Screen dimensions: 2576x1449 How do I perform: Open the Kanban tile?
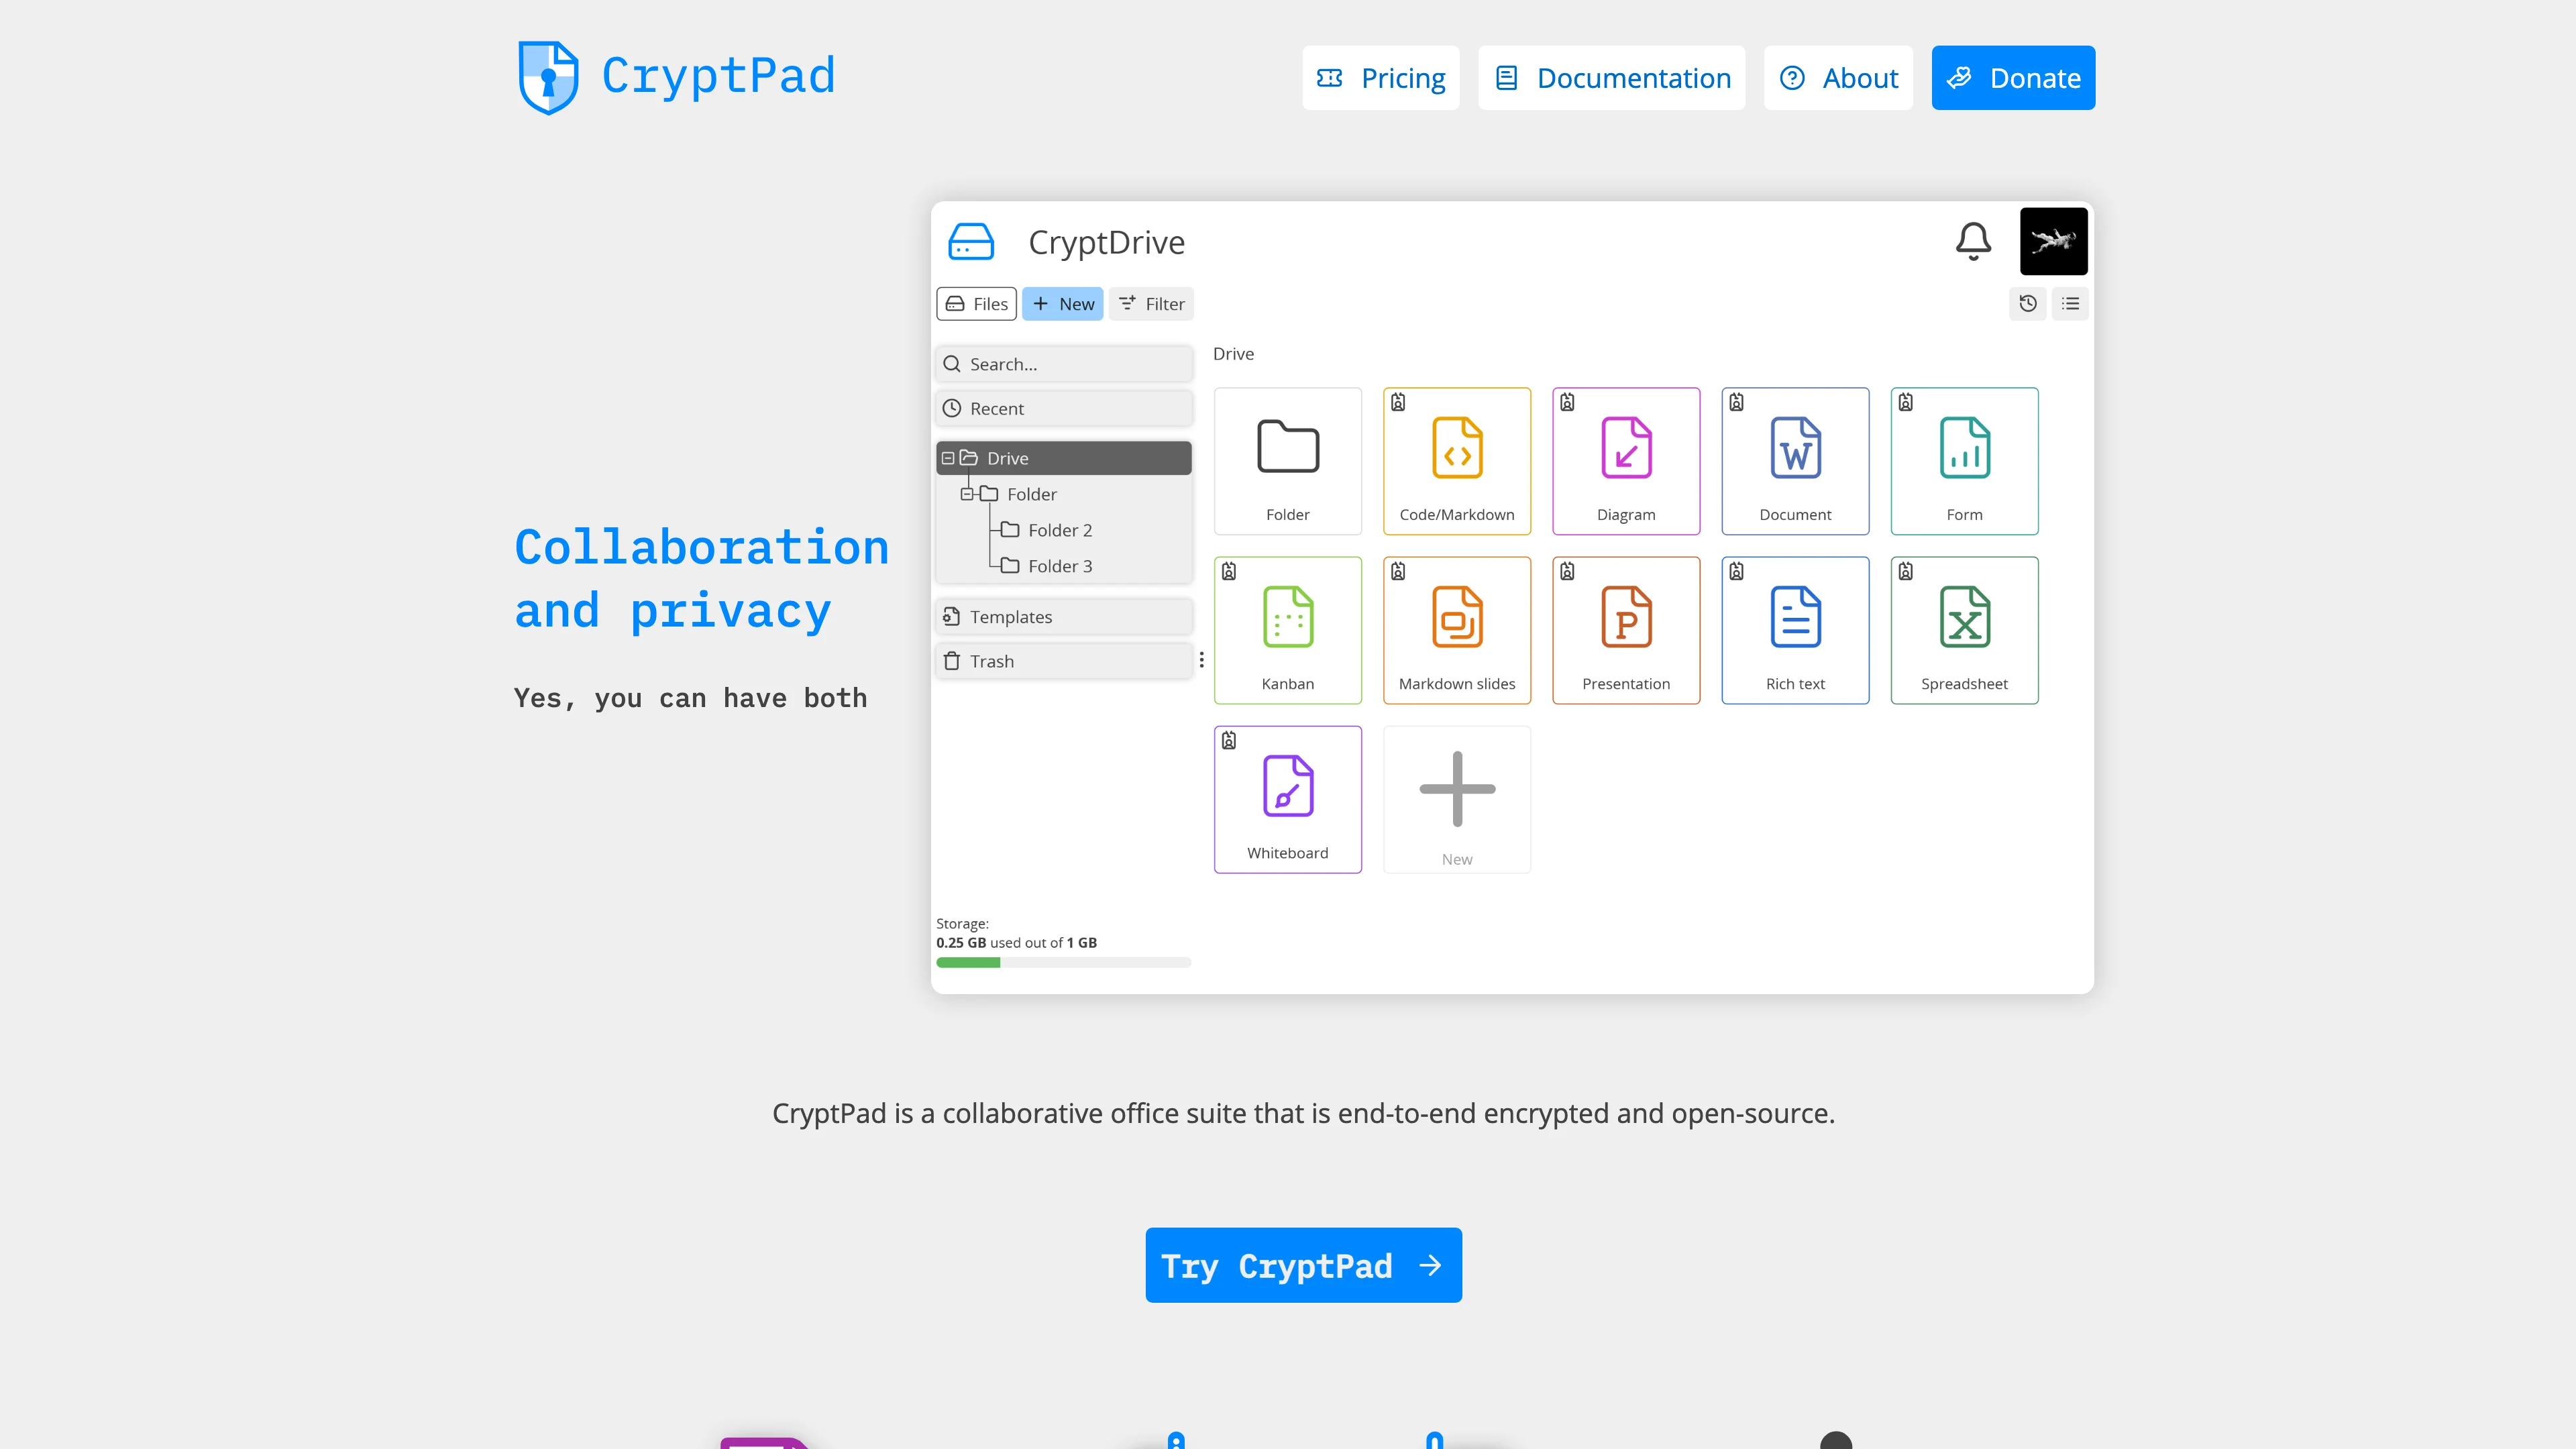coord(1288,630)
